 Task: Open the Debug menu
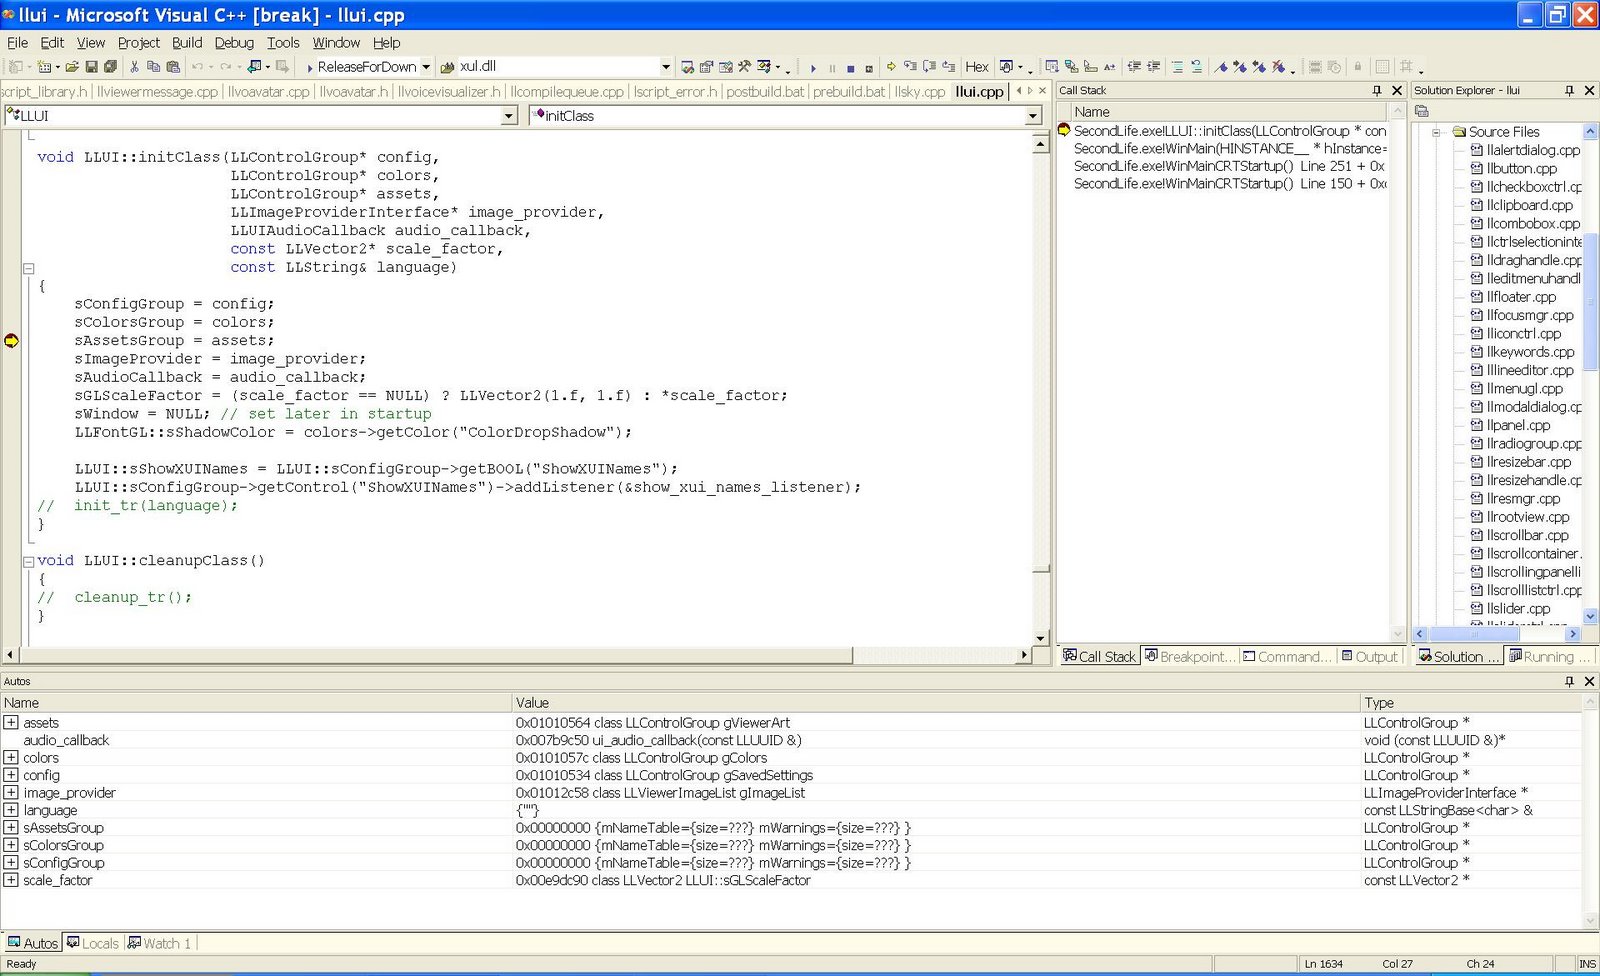(234, 42)
